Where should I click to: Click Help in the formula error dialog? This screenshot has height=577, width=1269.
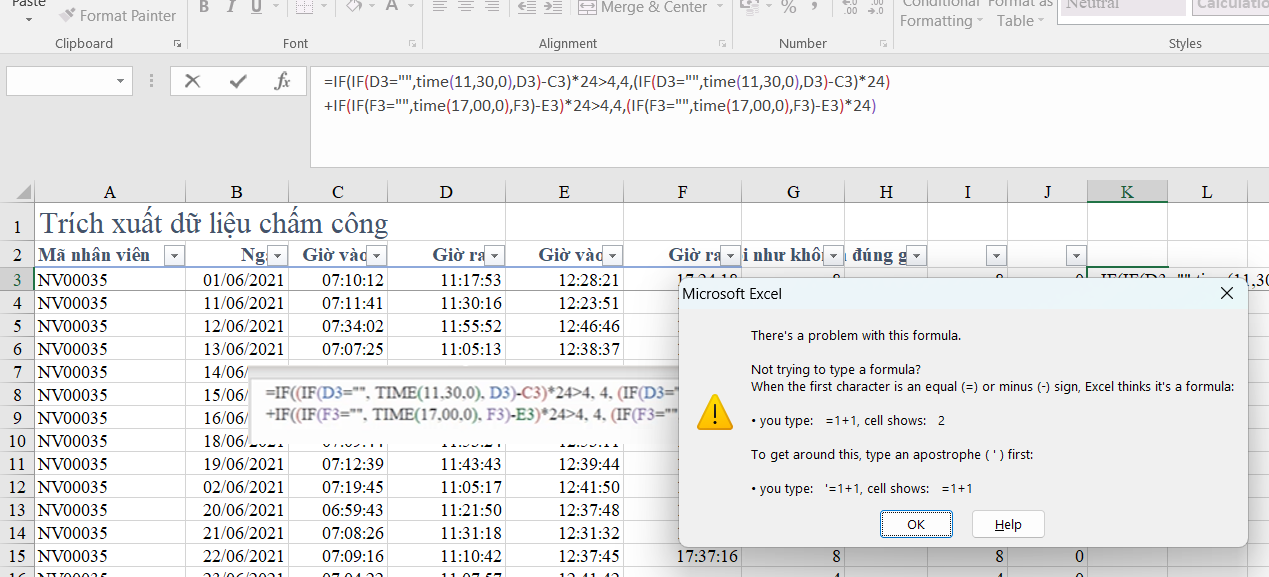click(x=1008, y=524)
